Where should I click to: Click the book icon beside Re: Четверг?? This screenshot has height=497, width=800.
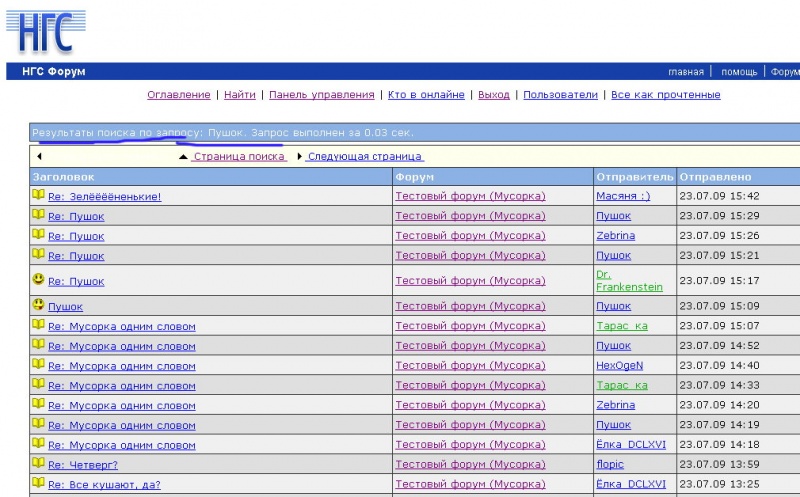click(x=38, y=463)
